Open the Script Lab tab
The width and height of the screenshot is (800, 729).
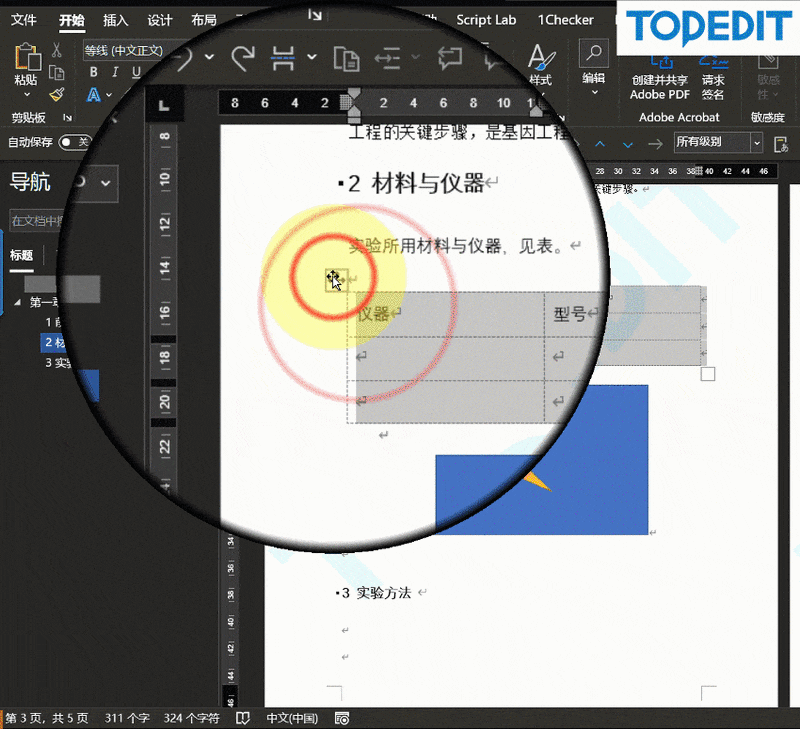point(486,20)
